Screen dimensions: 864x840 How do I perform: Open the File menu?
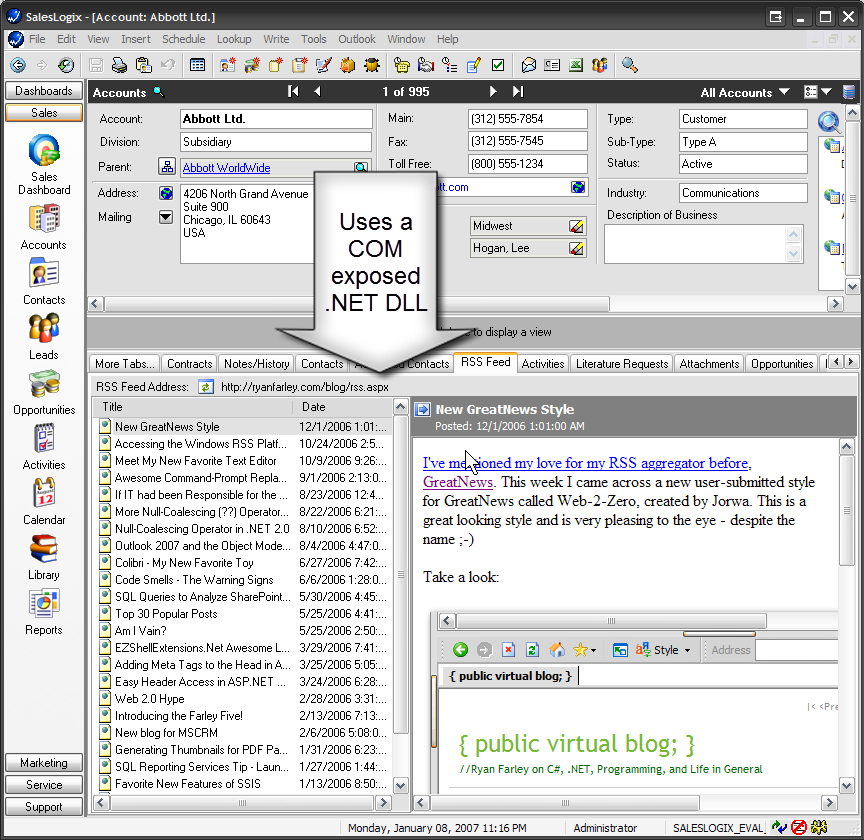click(37, 39)
